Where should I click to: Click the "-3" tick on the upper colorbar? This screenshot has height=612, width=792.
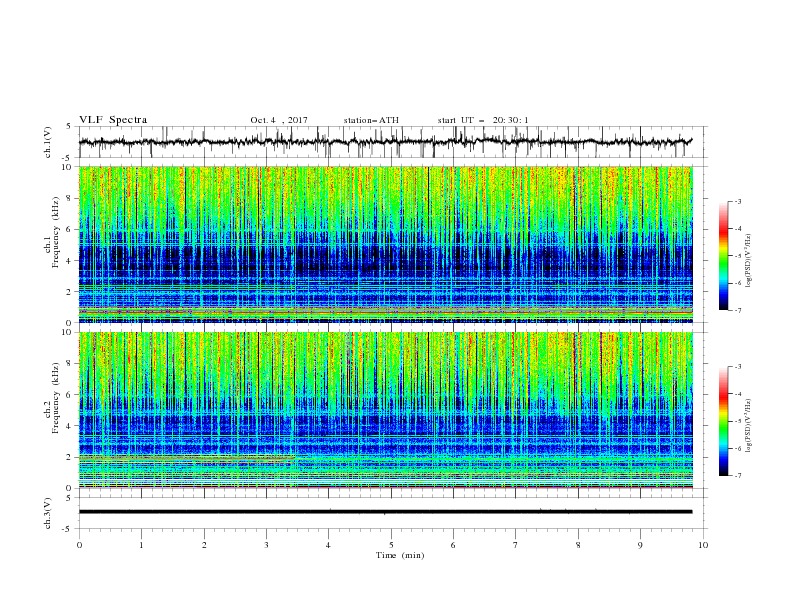[737, 201]
